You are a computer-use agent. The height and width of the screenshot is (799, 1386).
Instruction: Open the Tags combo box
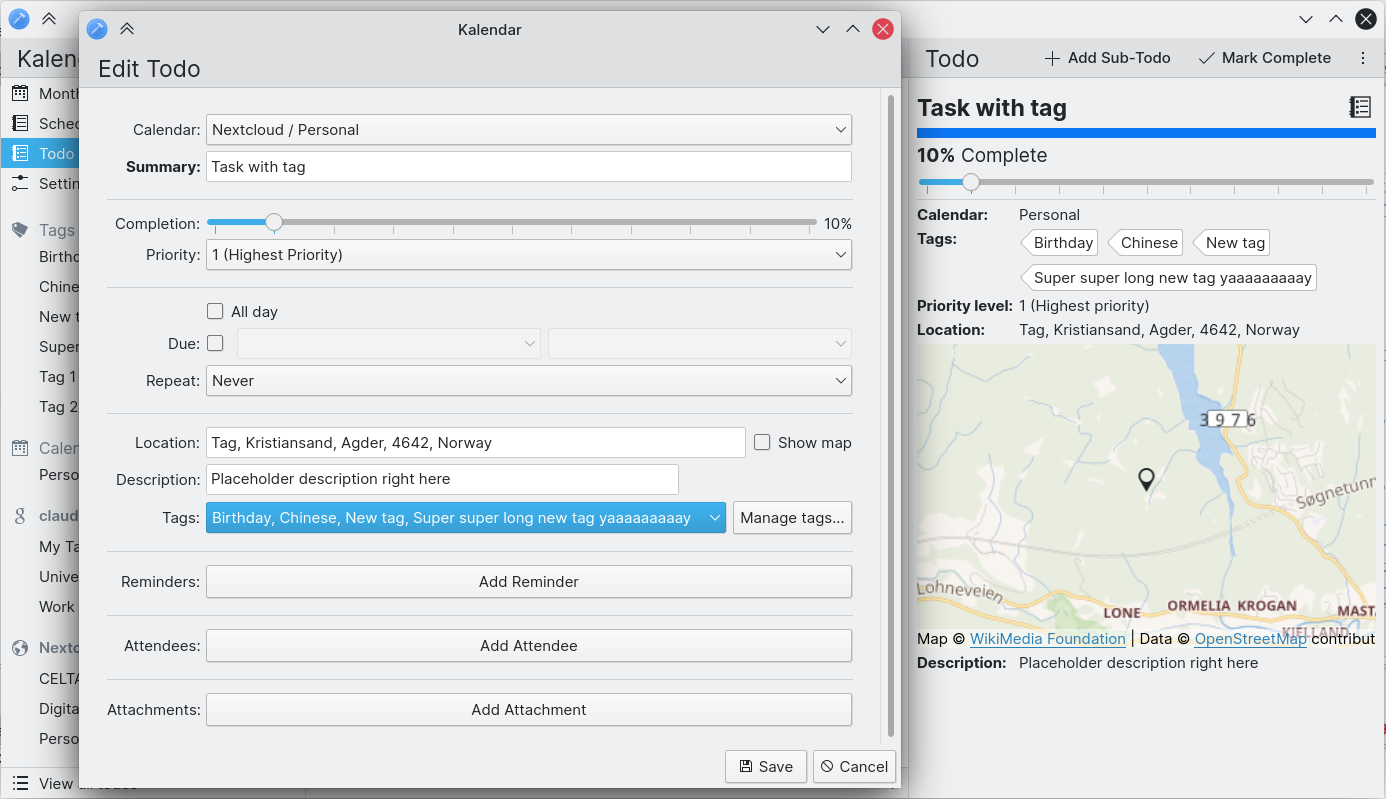pyautogui.click(x=466, y=518)
